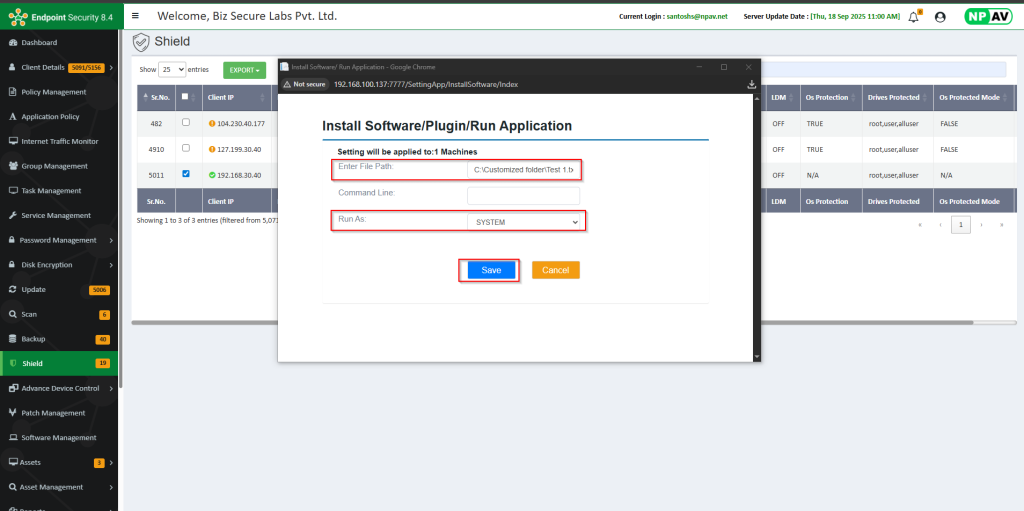Click the Not secure site info badge
This screenshot has height=511, width=1024.
pyautogui.click(x=304, y=85)
